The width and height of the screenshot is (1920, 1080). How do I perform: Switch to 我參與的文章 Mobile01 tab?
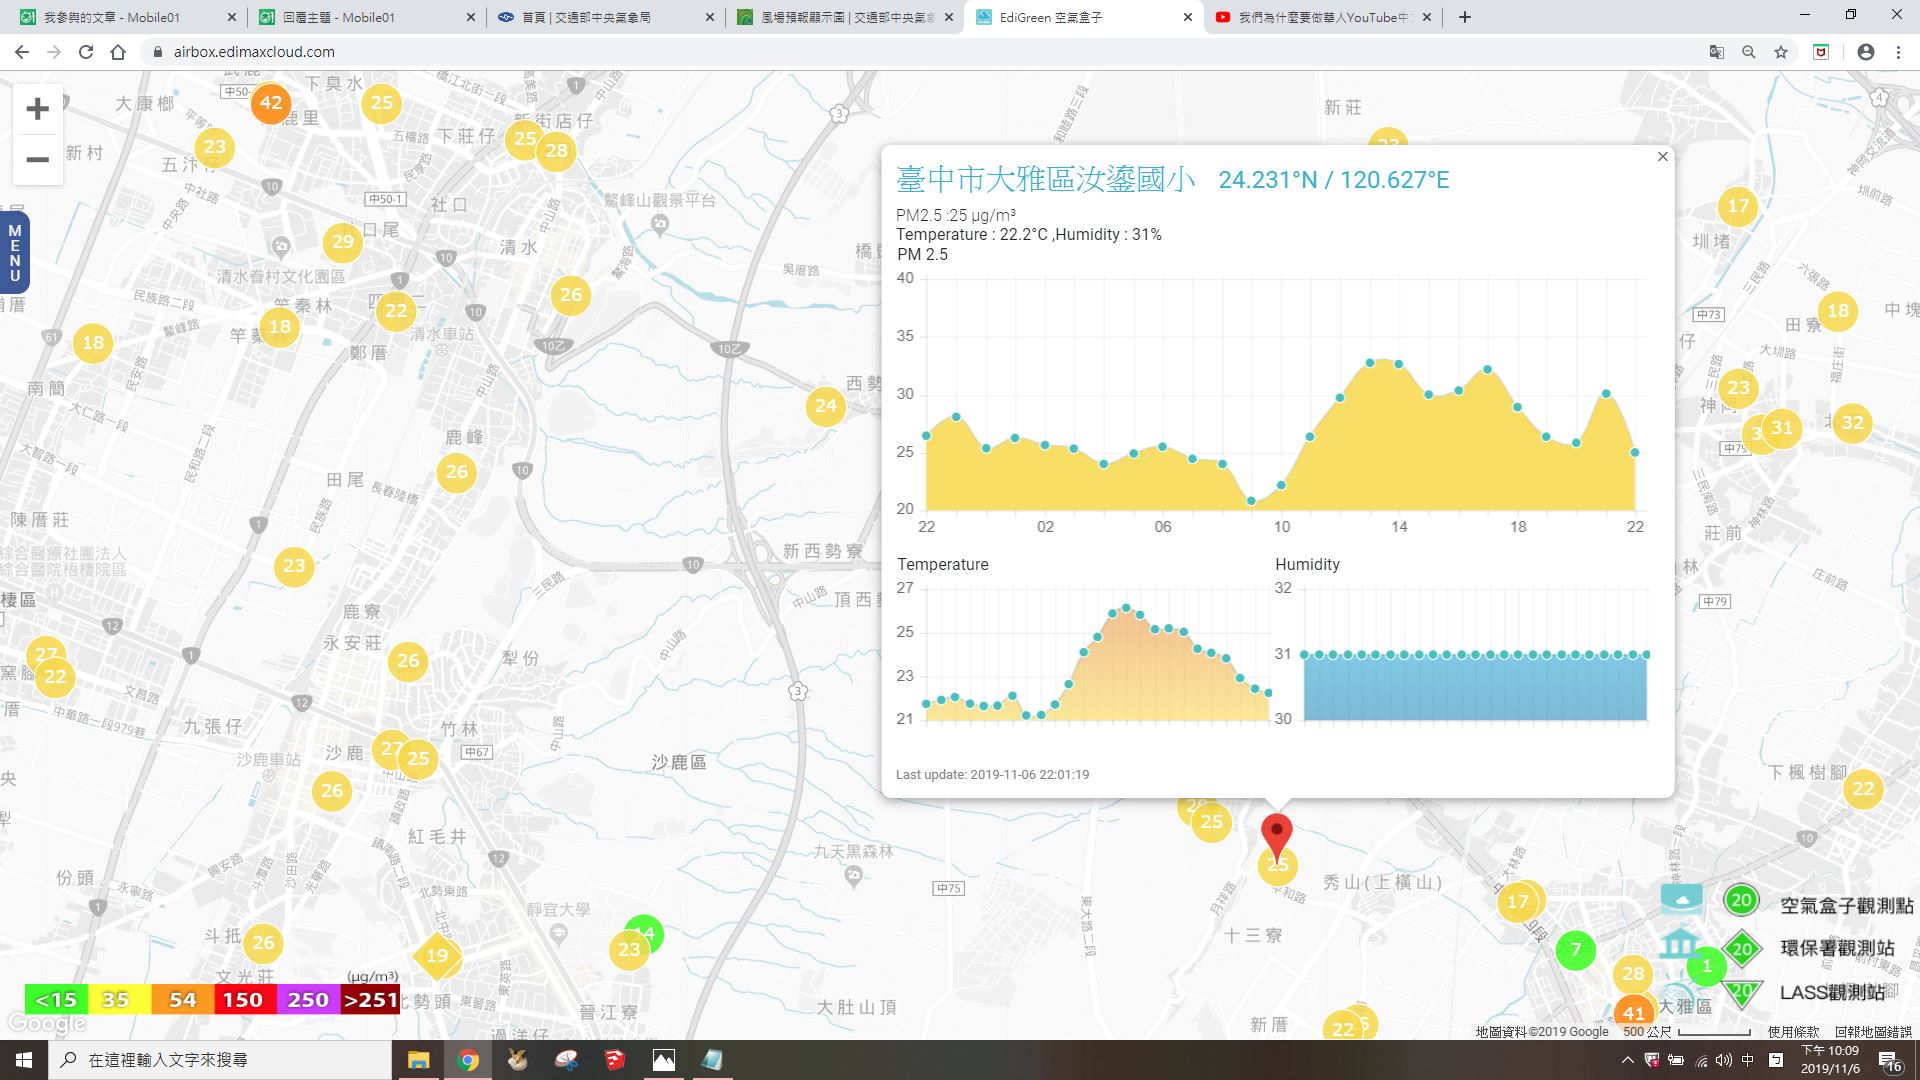(127, 17)
